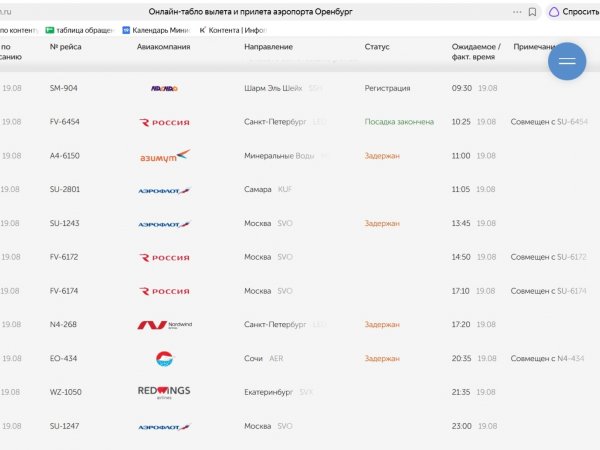Click the bookmark icon in address bar
Screen dimensions: 600x450
532,12
